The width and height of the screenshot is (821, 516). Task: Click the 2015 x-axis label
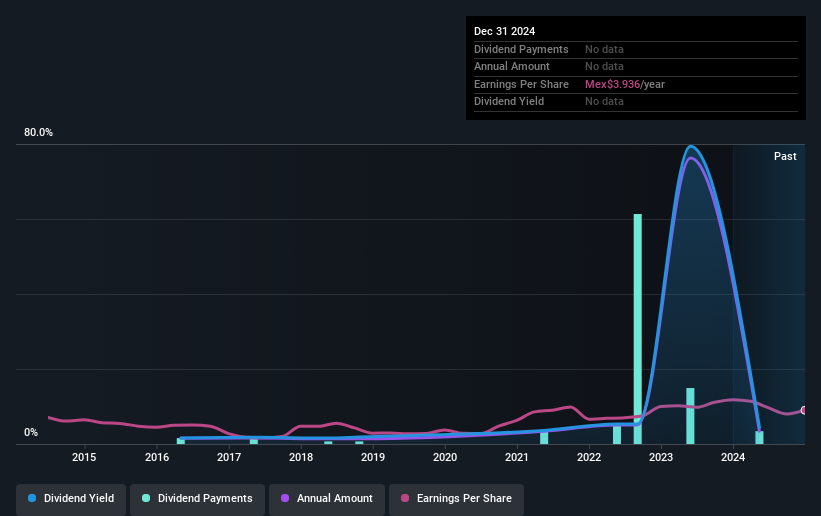point(84,457)
